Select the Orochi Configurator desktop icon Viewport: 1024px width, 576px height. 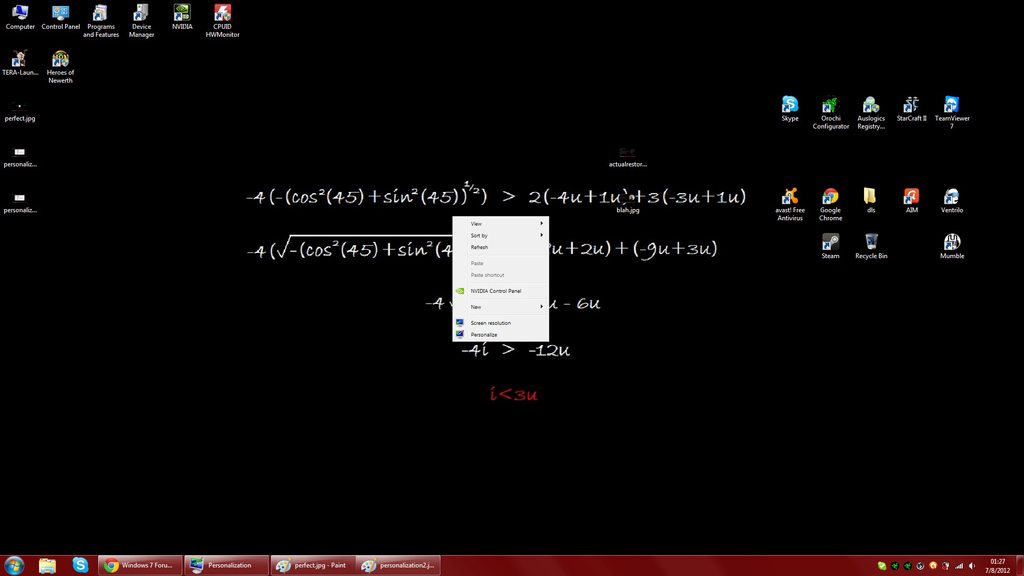(x=830, y=113)
